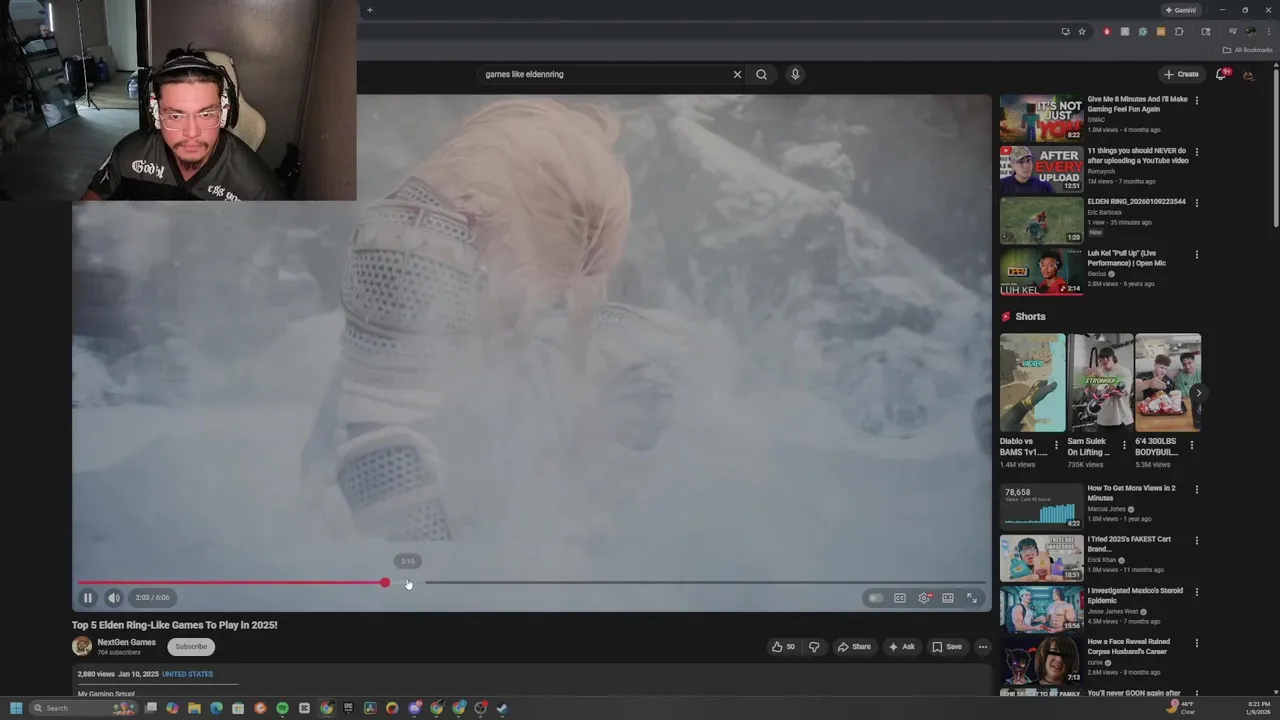This screenshot has height=720, width=1280.
Task: Seek using the red scrubber on progress bar
Action: [x=385, y=582]
